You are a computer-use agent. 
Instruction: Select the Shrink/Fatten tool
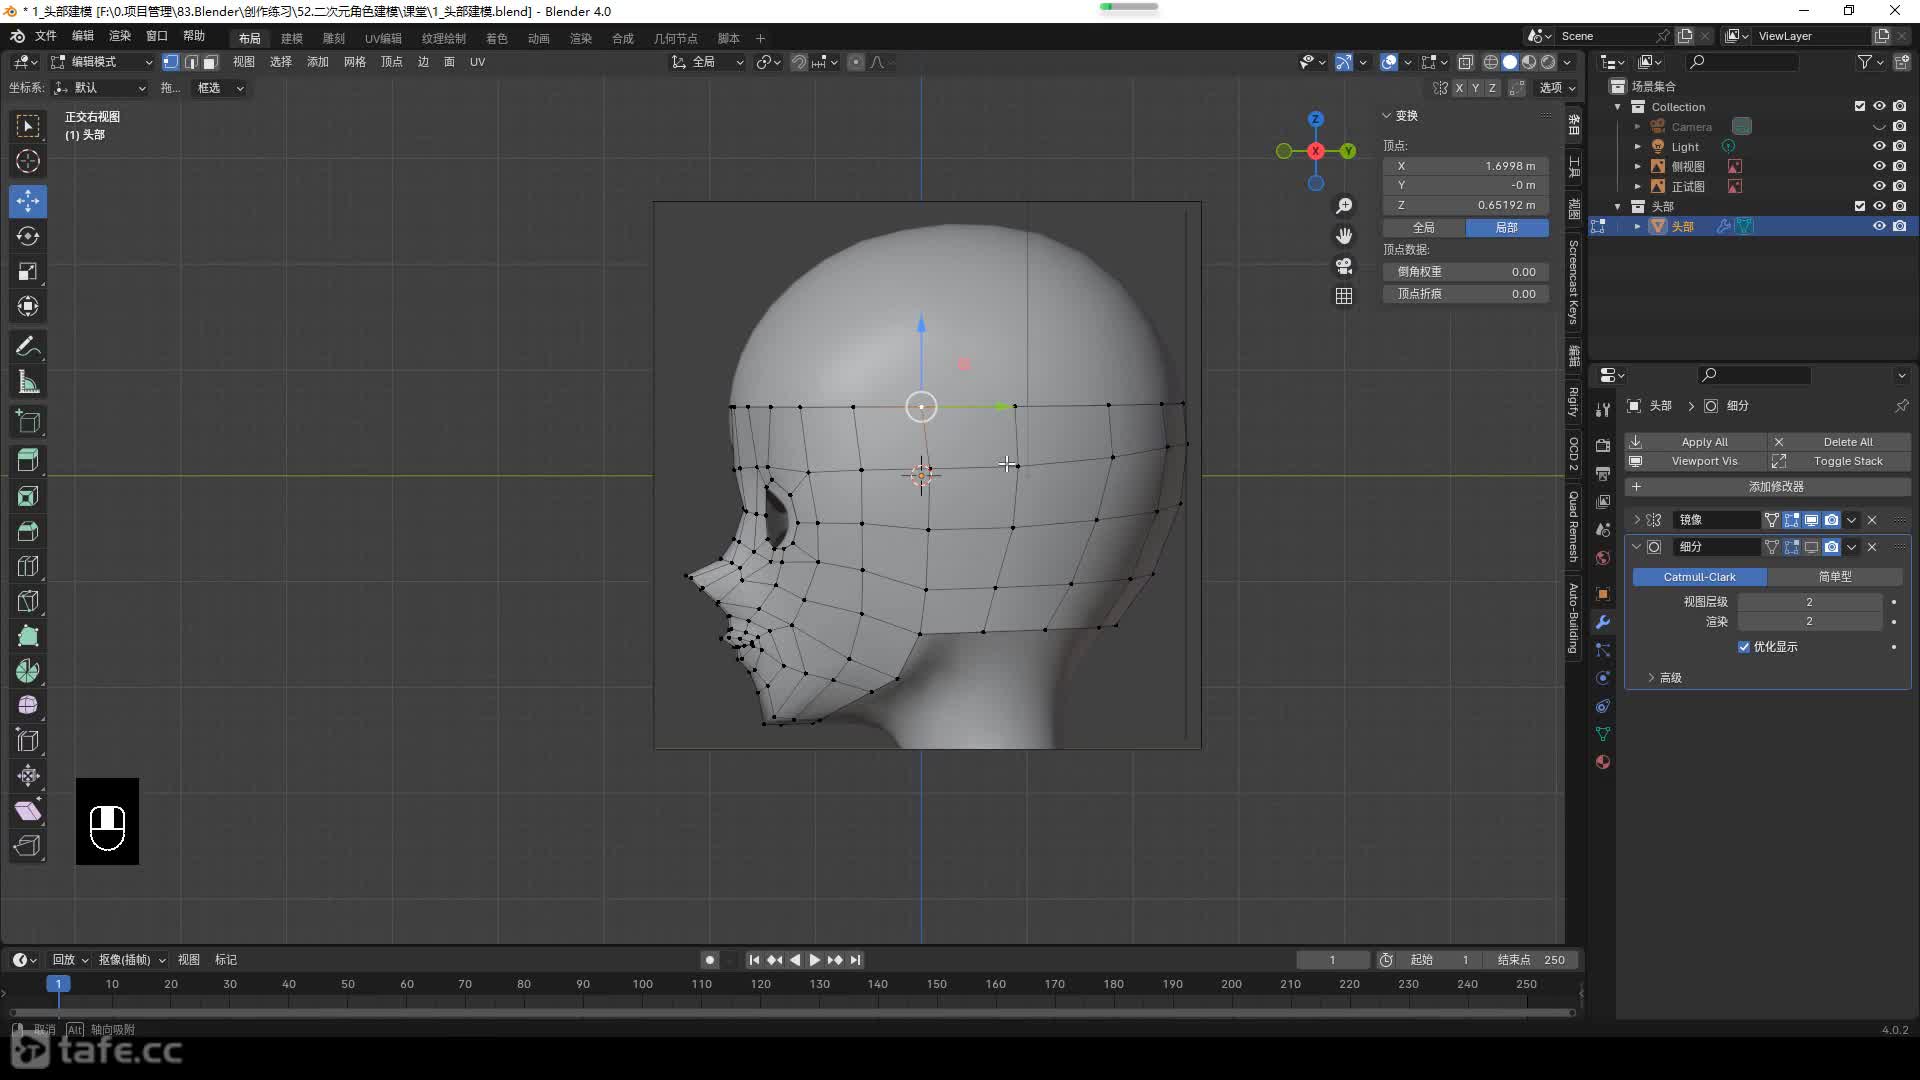[28, 776]
